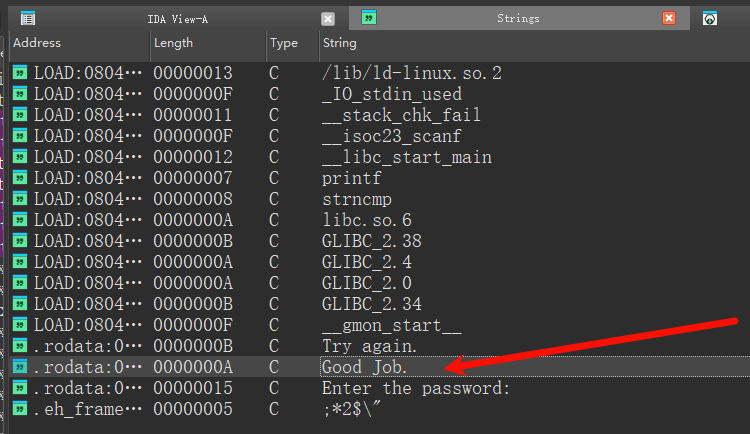
Task: Select the __gmon_start__ string
Action: click(x=392, y=325)
